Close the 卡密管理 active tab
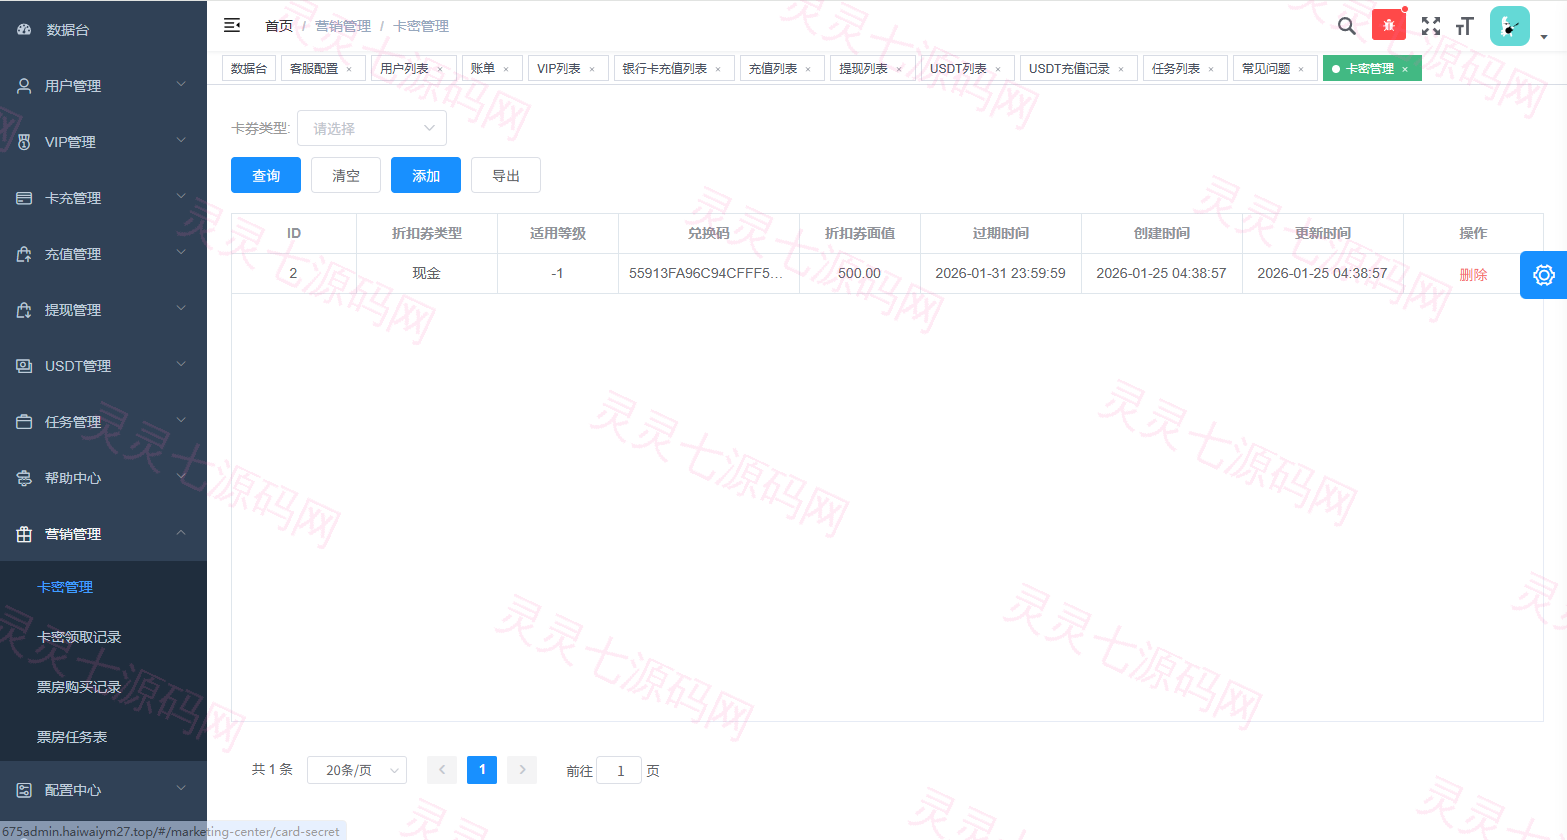This screenshot has width=1567, height=840. click(x=1405, y=69)
